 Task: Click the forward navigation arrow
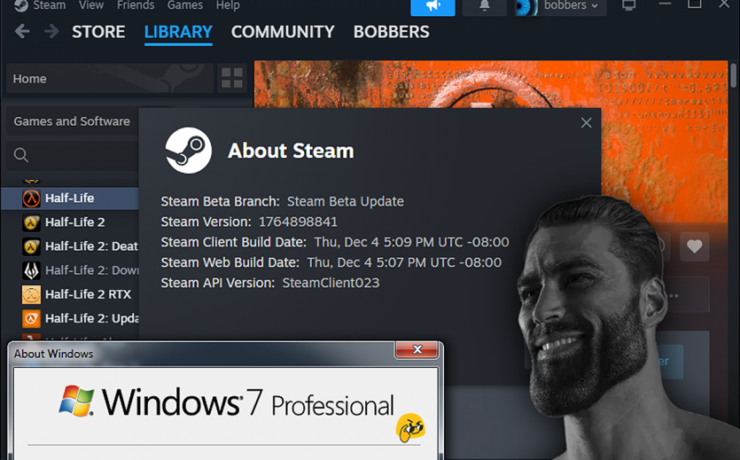pyautogui.click(x=50, y=32)
